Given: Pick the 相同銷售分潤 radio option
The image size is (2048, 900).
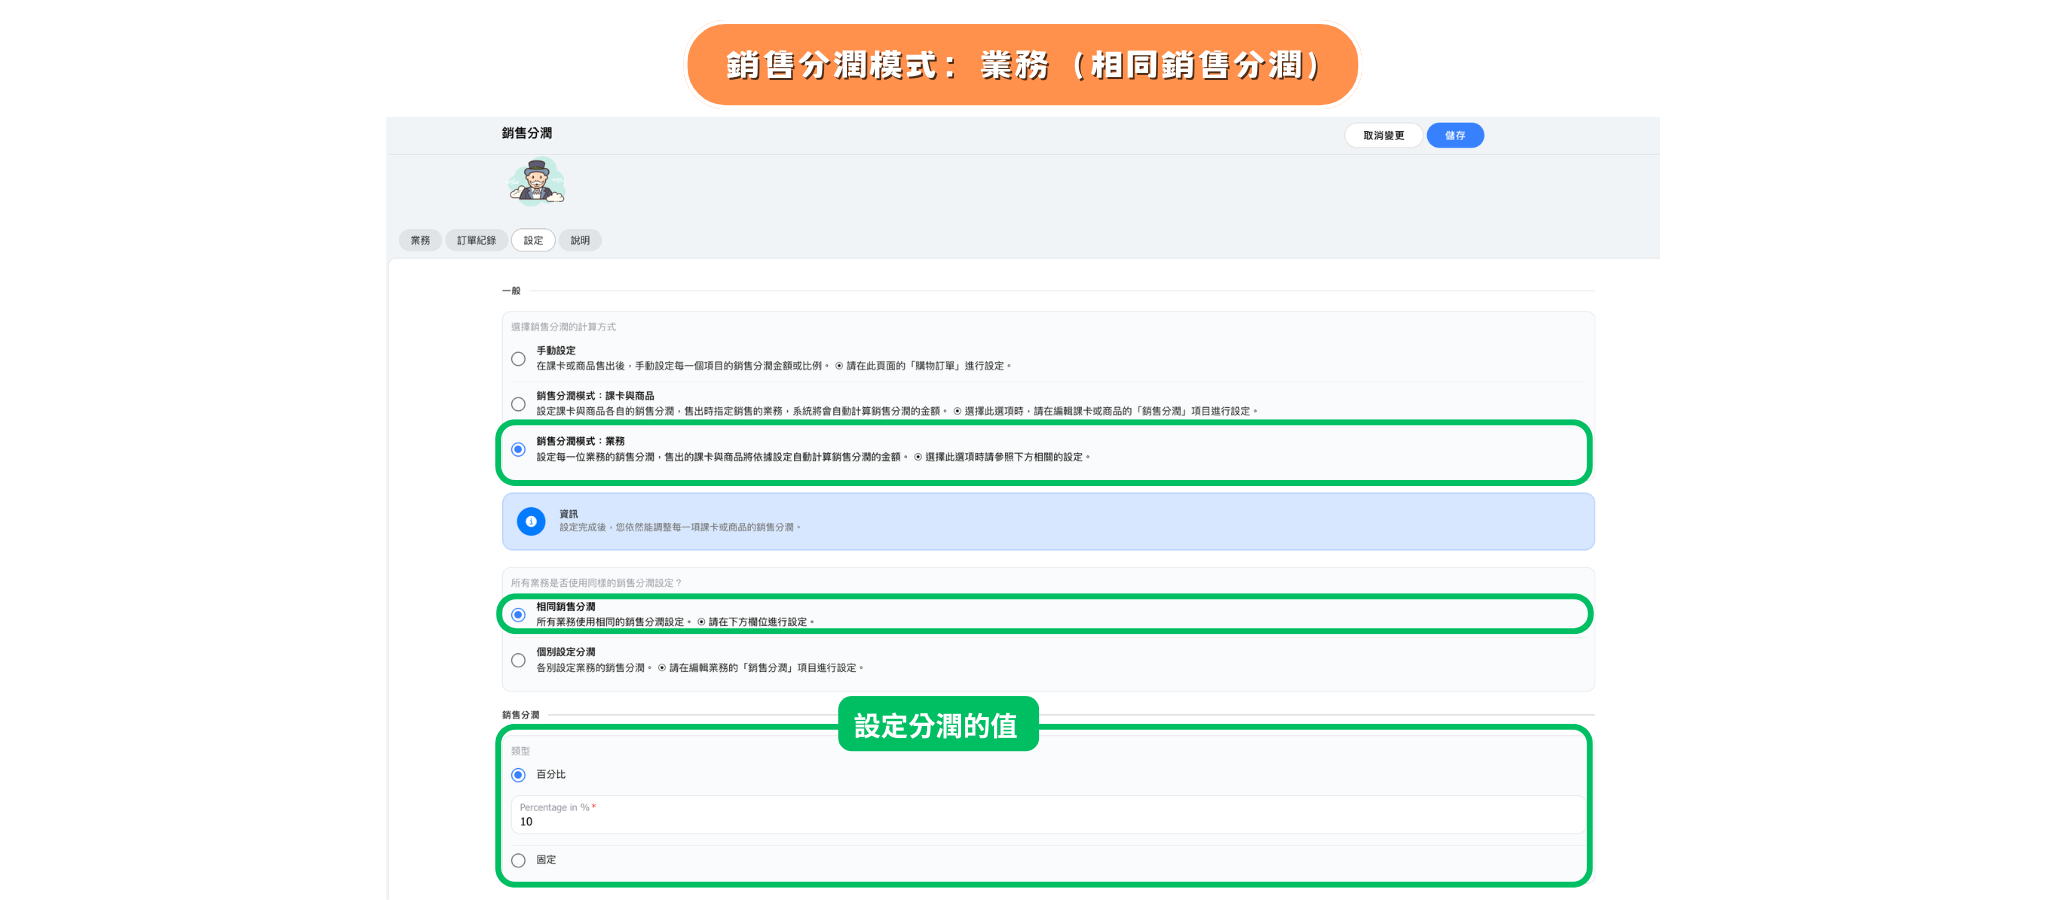Looking at the screenshot, I should [518, 615].
